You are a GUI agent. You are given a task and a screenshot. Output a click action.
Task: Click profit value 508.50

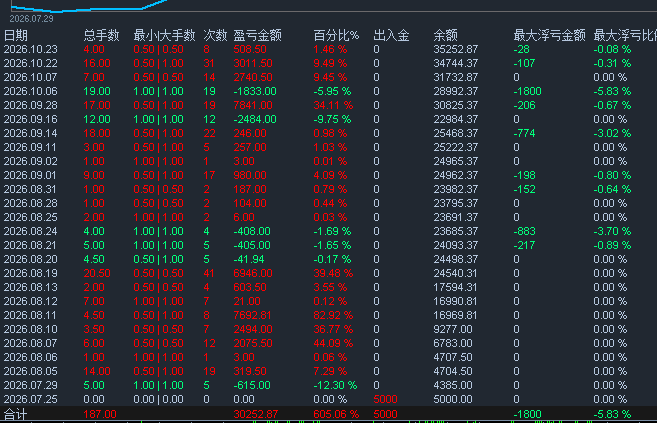coord(250,49)
